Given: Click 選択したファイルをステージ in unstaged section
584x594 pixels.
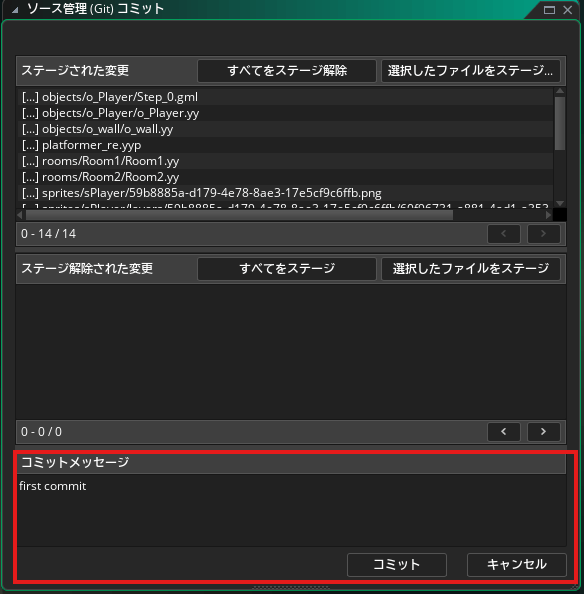Looking at the screenshot, I should click(x=471, y=269).
